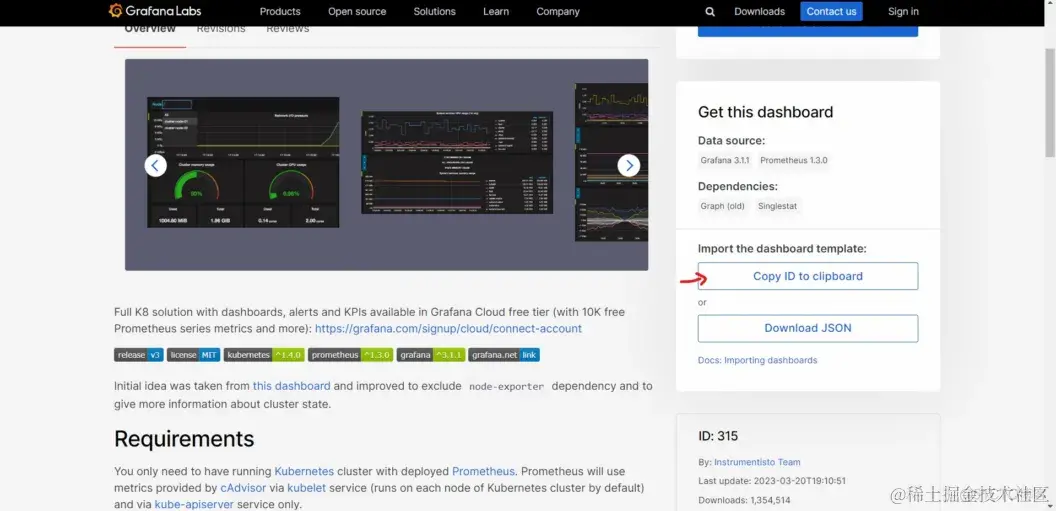Click the Sign in link

903,11
